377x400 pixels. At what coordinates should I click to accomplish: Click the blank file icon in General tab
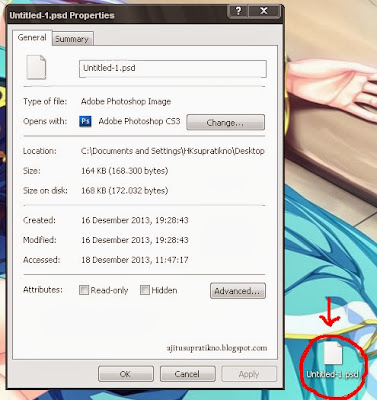(36, 67)
